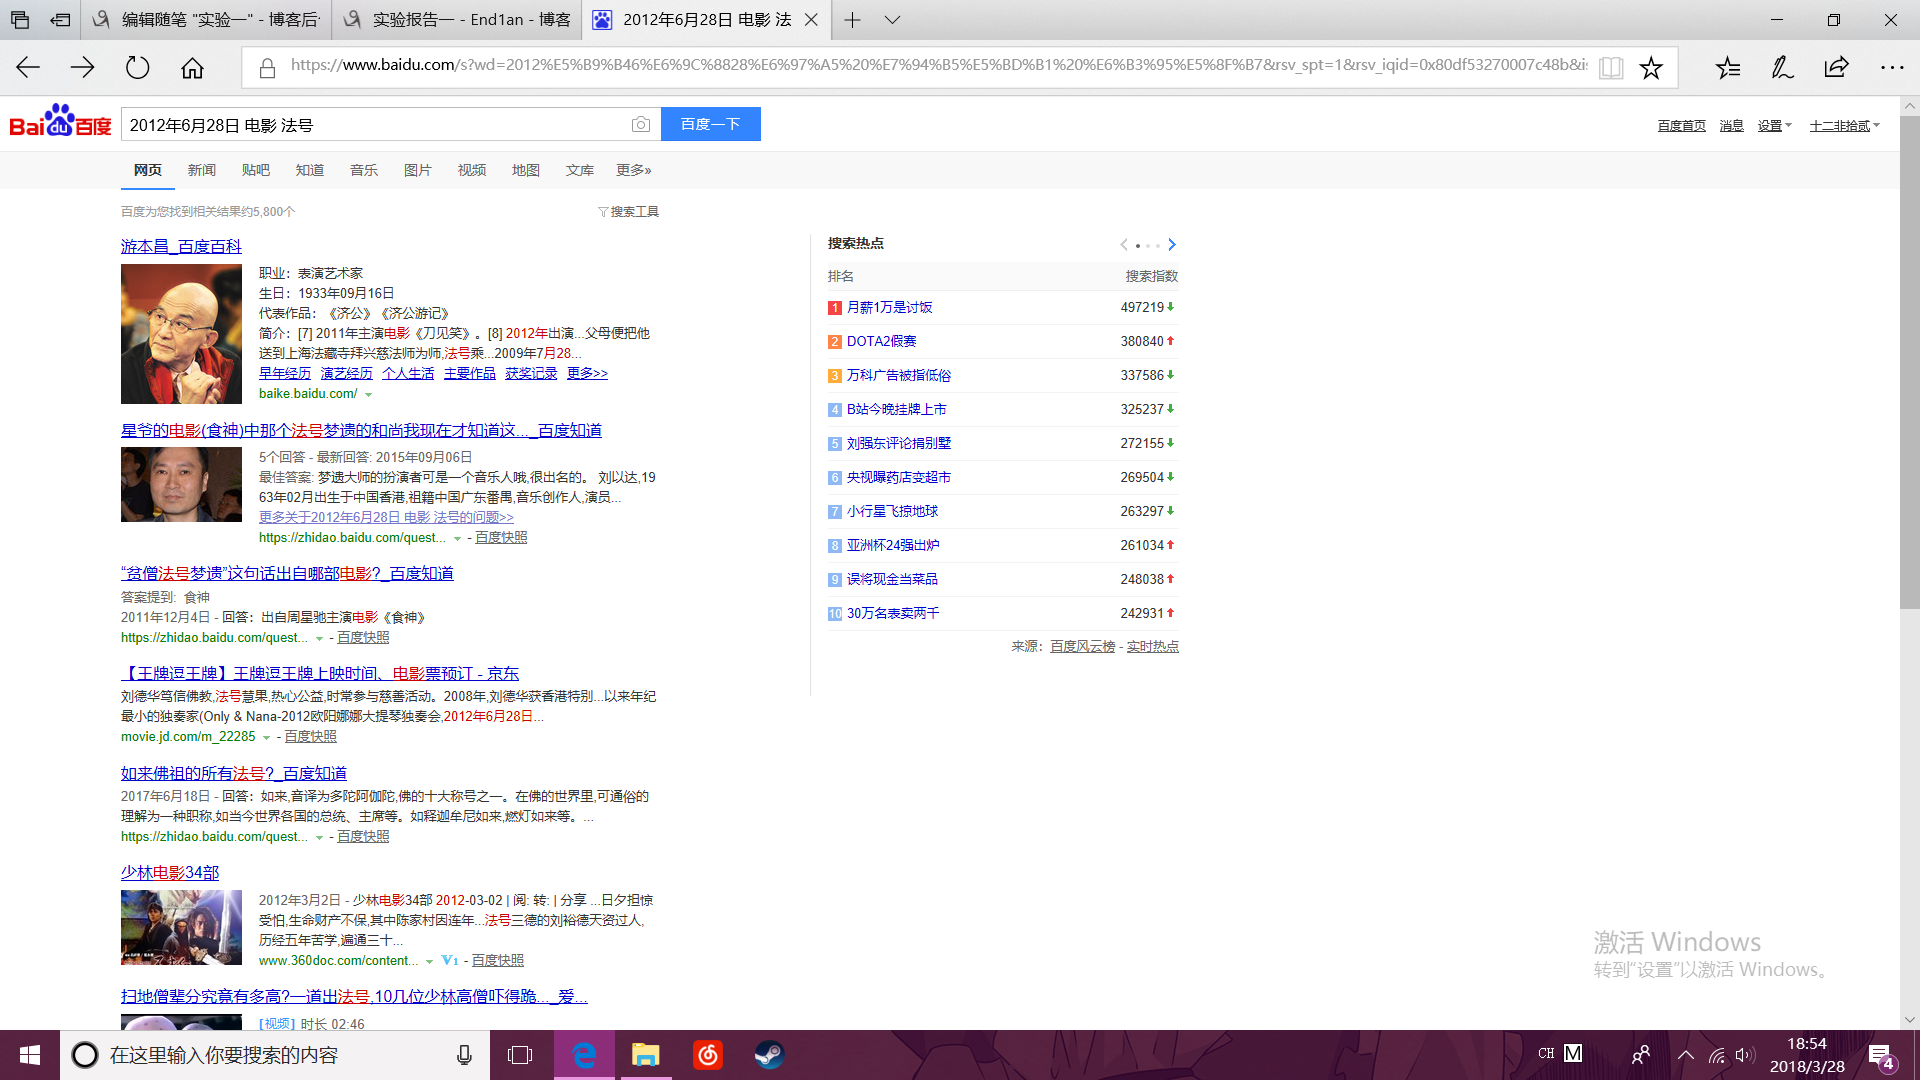Open the 游本昌_百度百科 result link
The width and height of the screenshot is (1920, 1080).
click(181, 246)
